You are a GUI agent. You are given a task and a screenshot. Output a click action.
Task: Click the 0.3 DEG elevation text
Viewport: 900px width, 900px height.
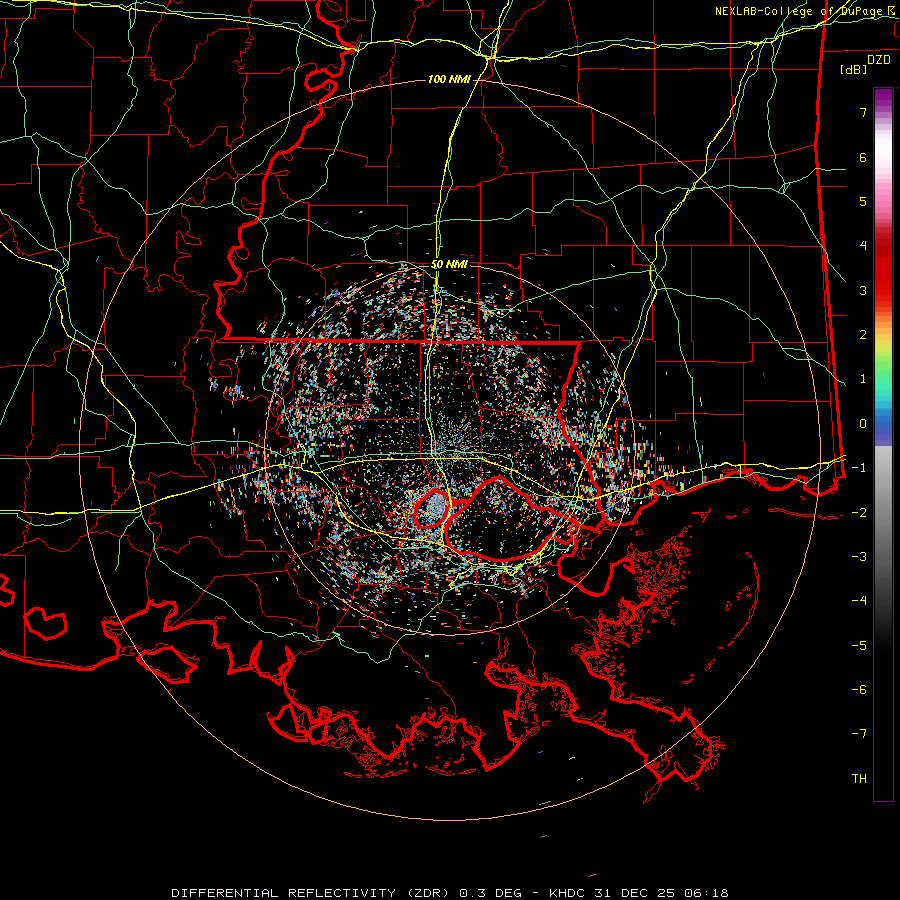490,893
